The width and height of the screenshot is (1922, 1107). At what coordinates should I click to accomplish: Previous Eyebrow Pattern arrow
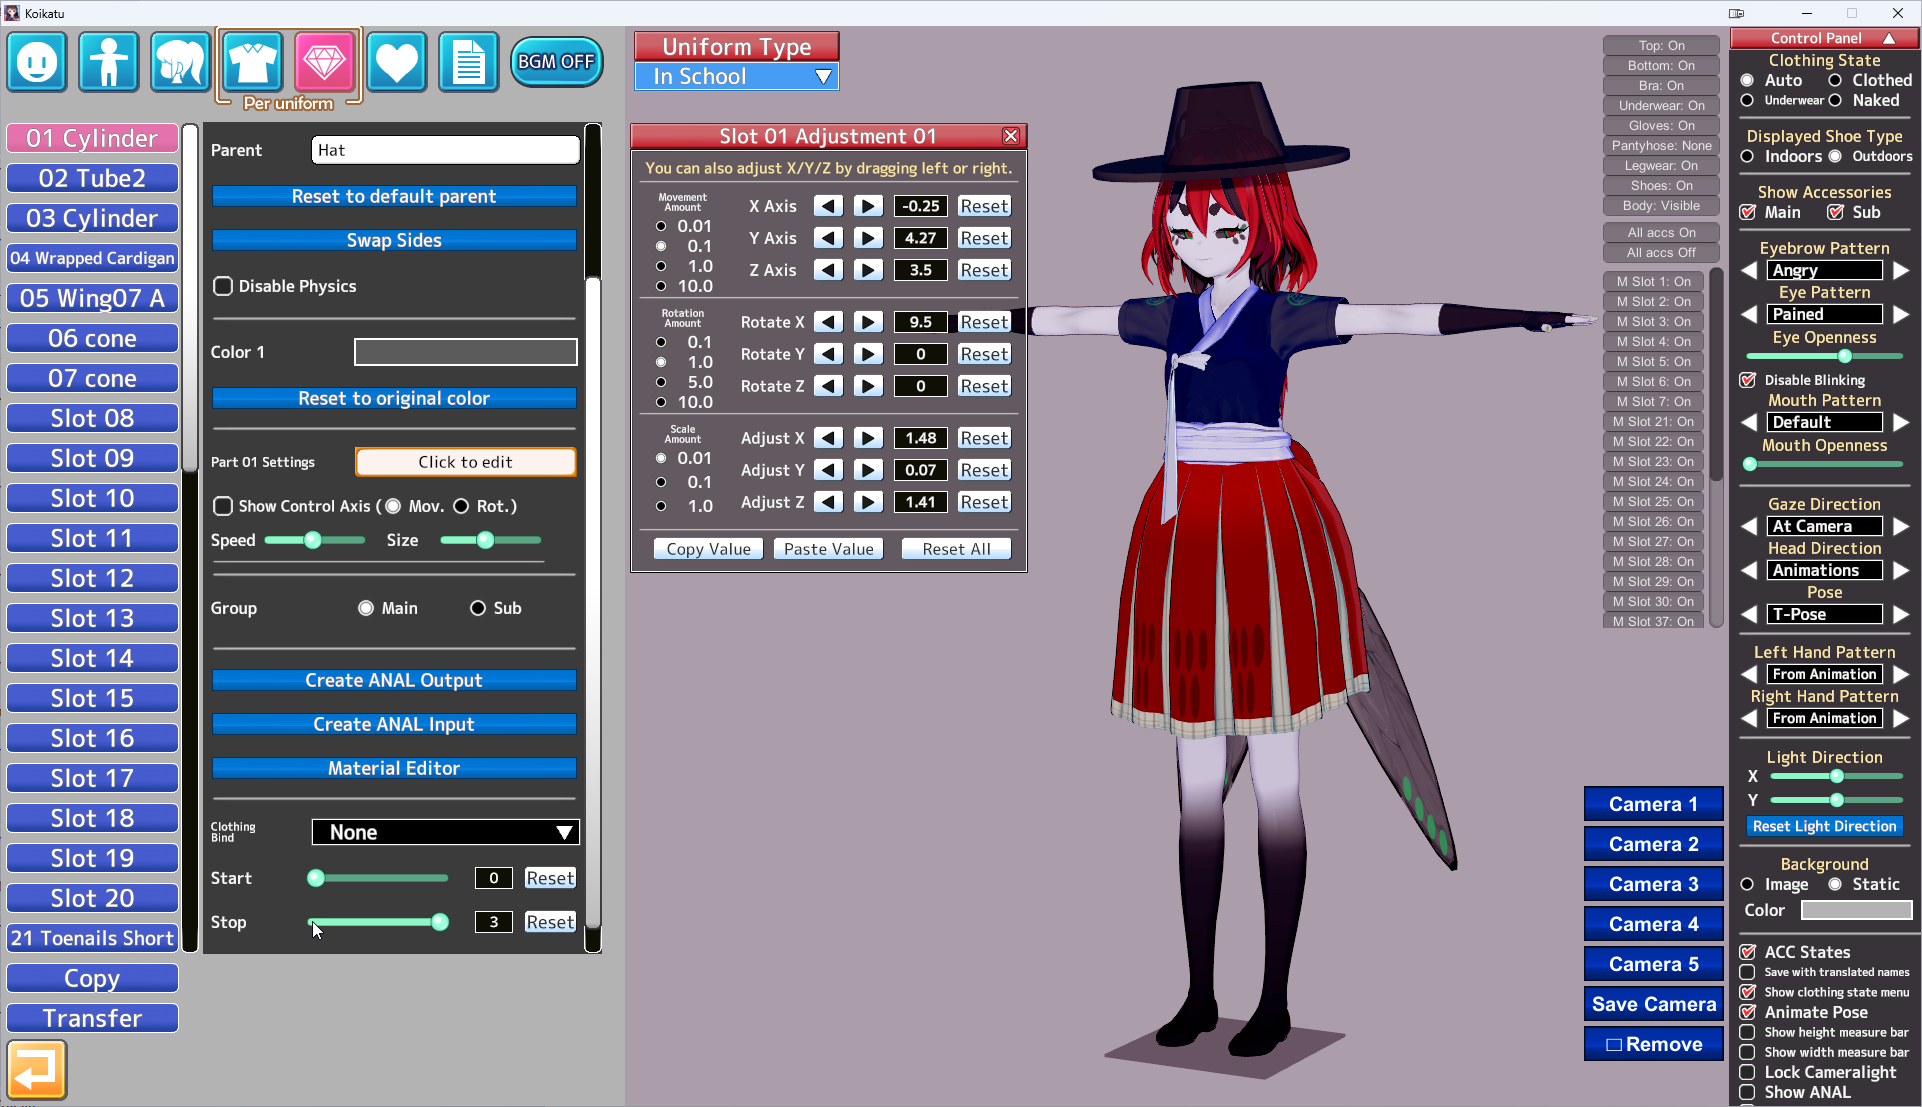coord(1749,270)
